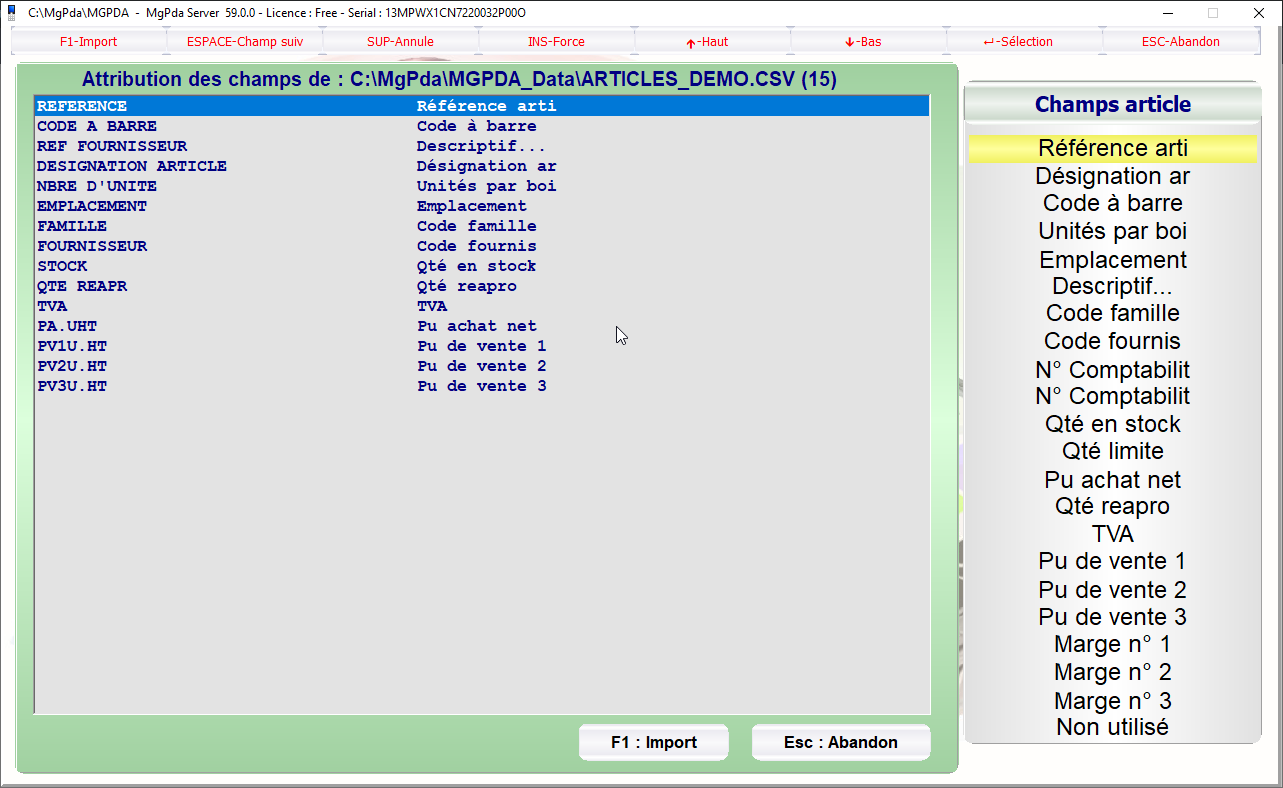Select Pu achat net in Champs article panel
The width and height of the screenshot is (1283, 788).
[x=1112, y=480]
